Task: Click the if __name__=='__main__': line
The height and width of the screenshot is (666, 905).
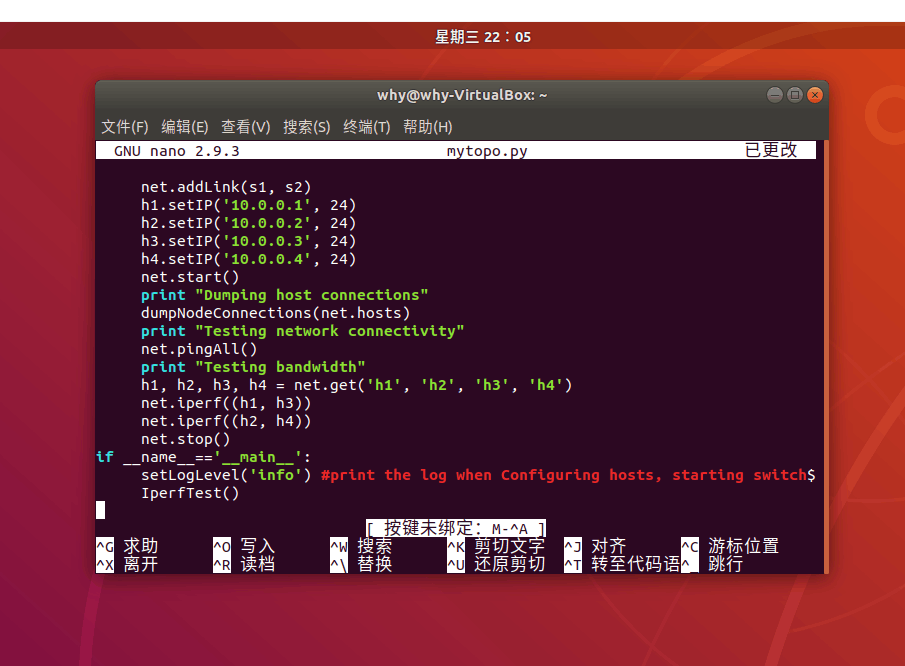Action: coord(204,457)
